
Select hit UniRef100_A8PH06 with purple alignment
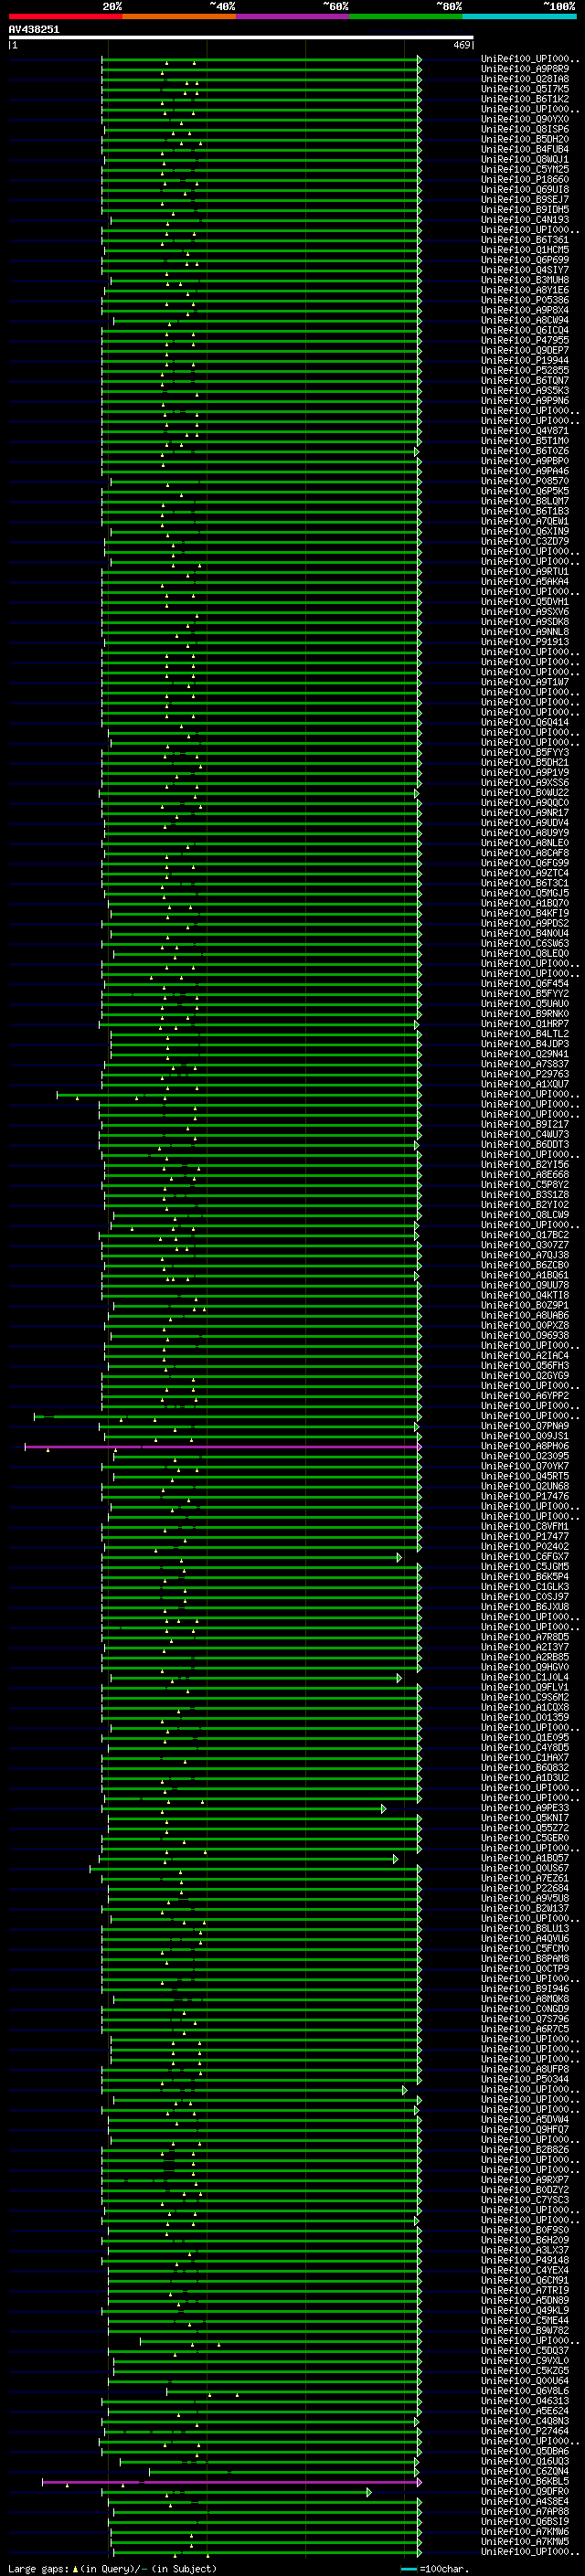pos(525,1446)
